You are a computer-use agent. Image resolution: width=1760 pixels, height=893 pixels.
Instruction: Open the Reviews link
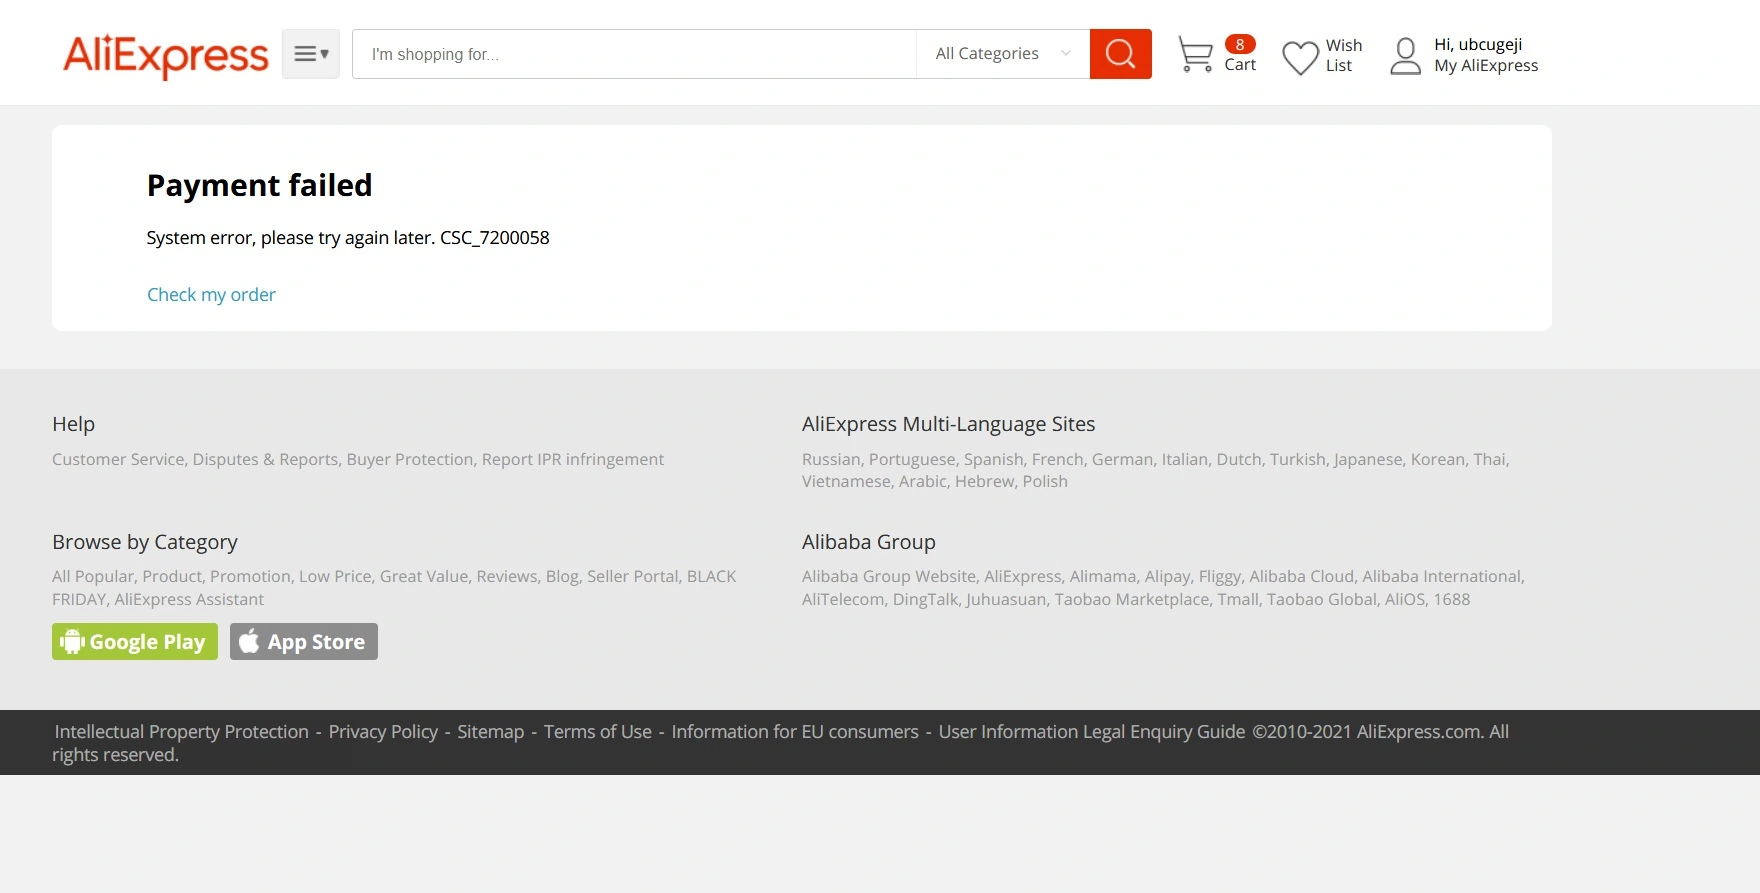(x=507, y=576)
